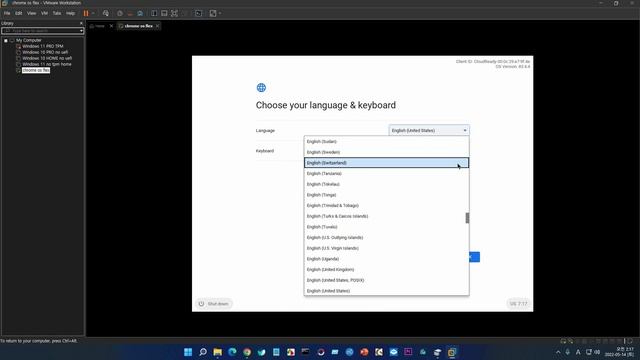640x360 pixels.
Task: Choose English (United States, POSIX) option
Action: (386, 280)
